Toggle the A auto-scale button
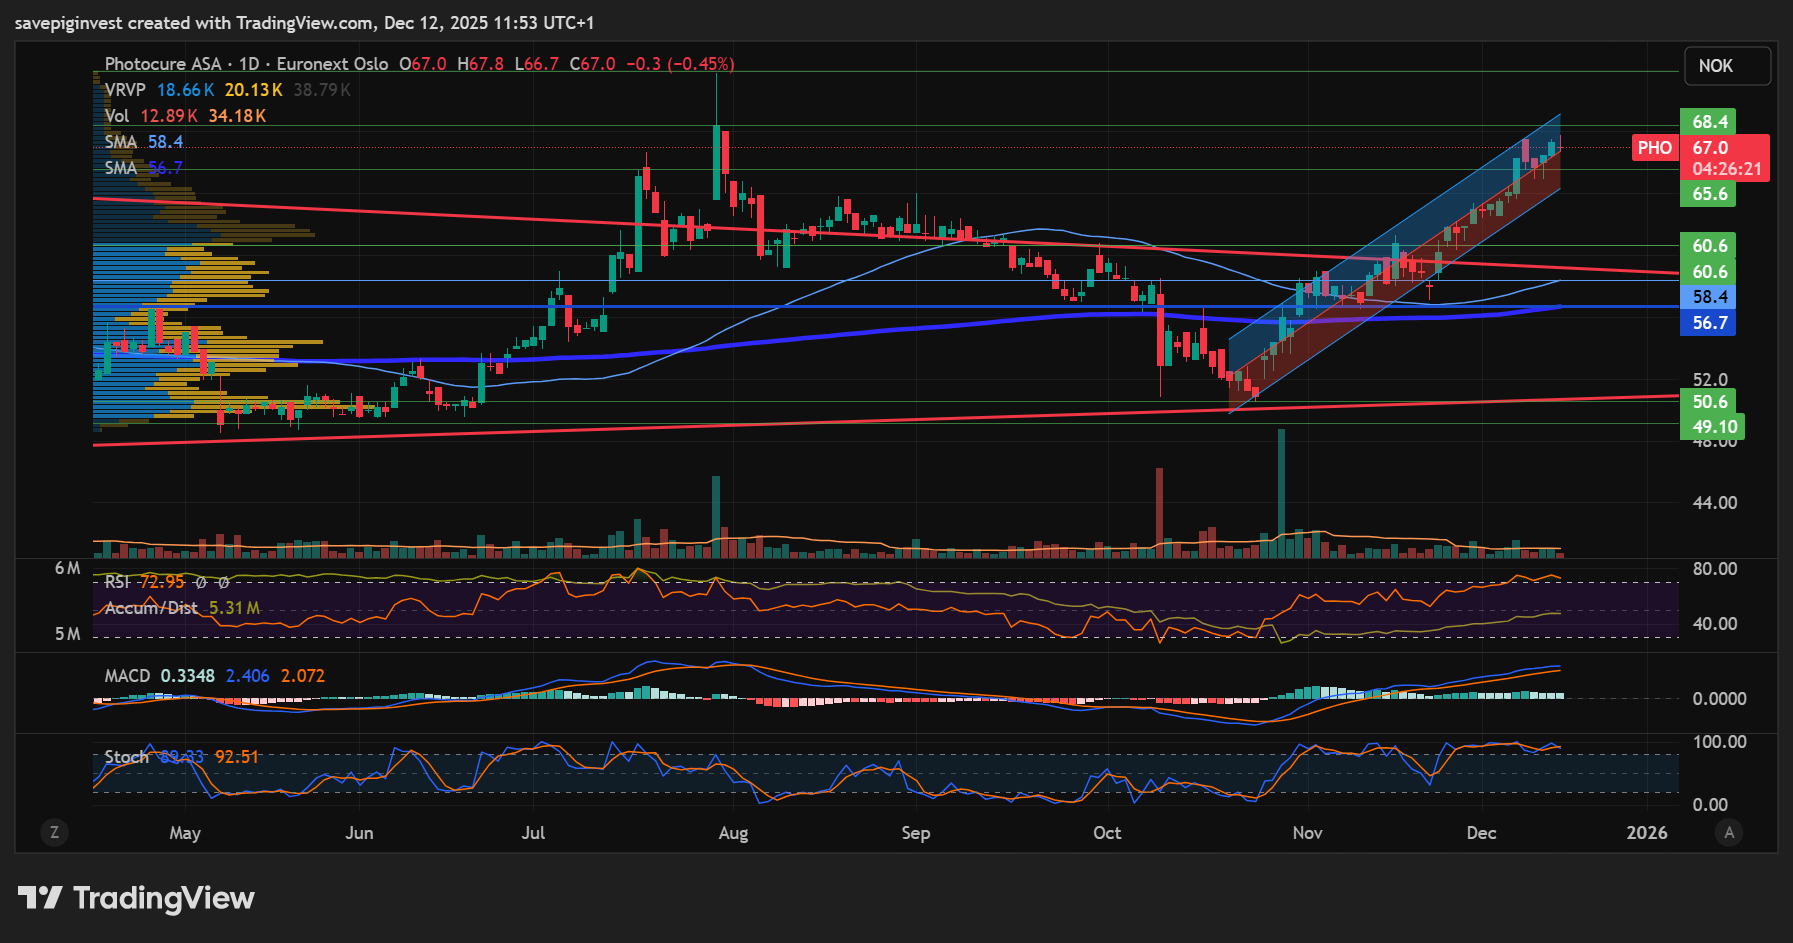Screen dimensions: 1793x943 point(1729,832)
